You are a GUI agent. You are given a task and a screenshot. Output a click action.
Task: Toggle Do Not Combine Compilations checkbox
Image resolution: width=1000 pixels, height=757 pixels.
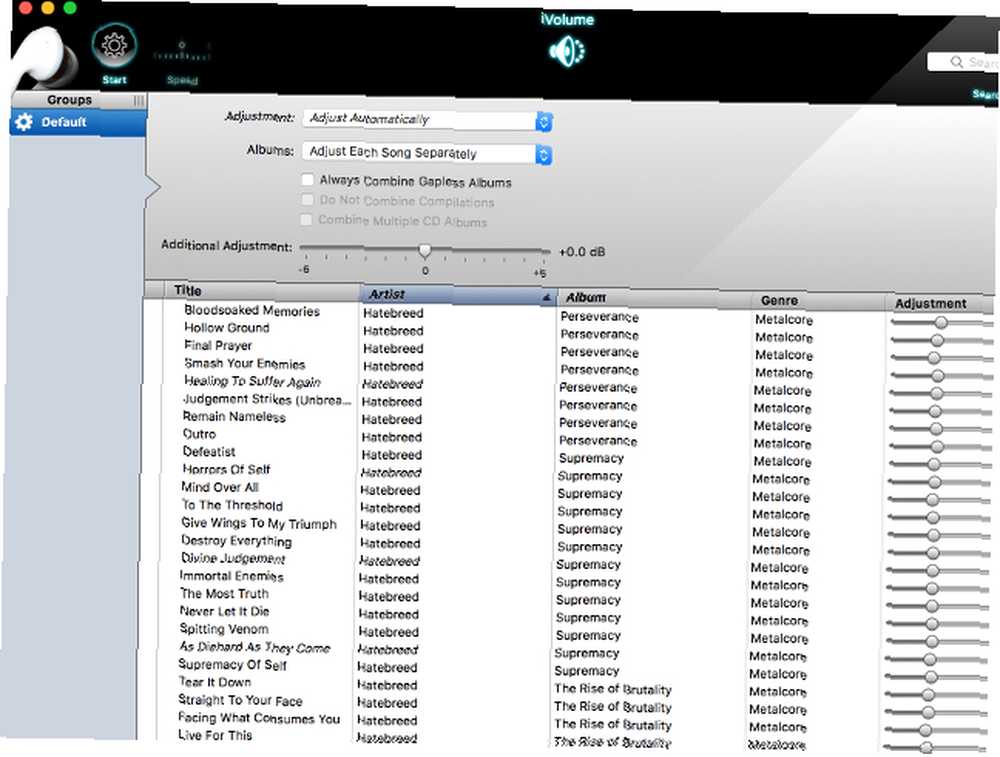[307, 200]
